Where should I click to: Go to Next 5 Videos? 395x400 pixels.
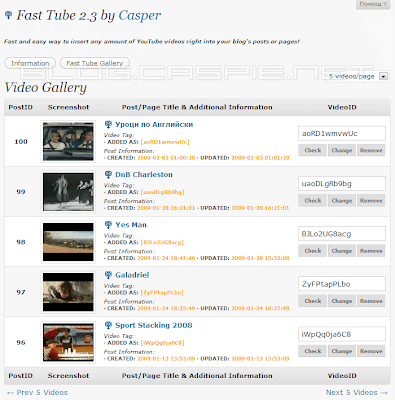[357, 392]
